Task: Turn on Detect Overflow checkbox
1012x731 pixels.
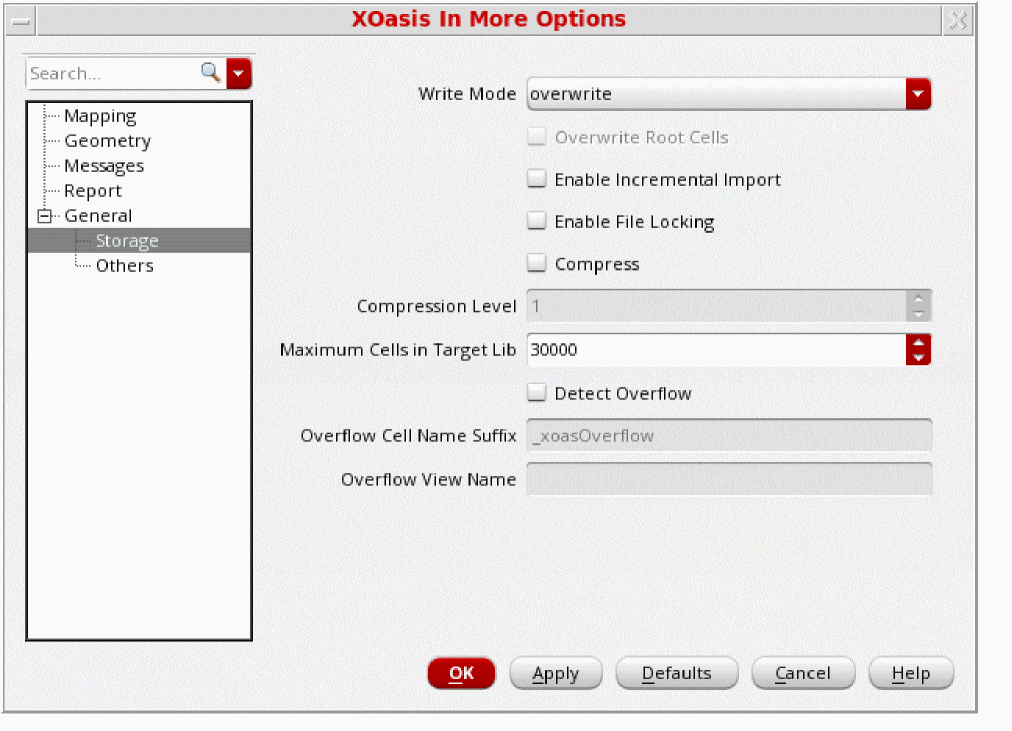Action: (x=537, y=394)
